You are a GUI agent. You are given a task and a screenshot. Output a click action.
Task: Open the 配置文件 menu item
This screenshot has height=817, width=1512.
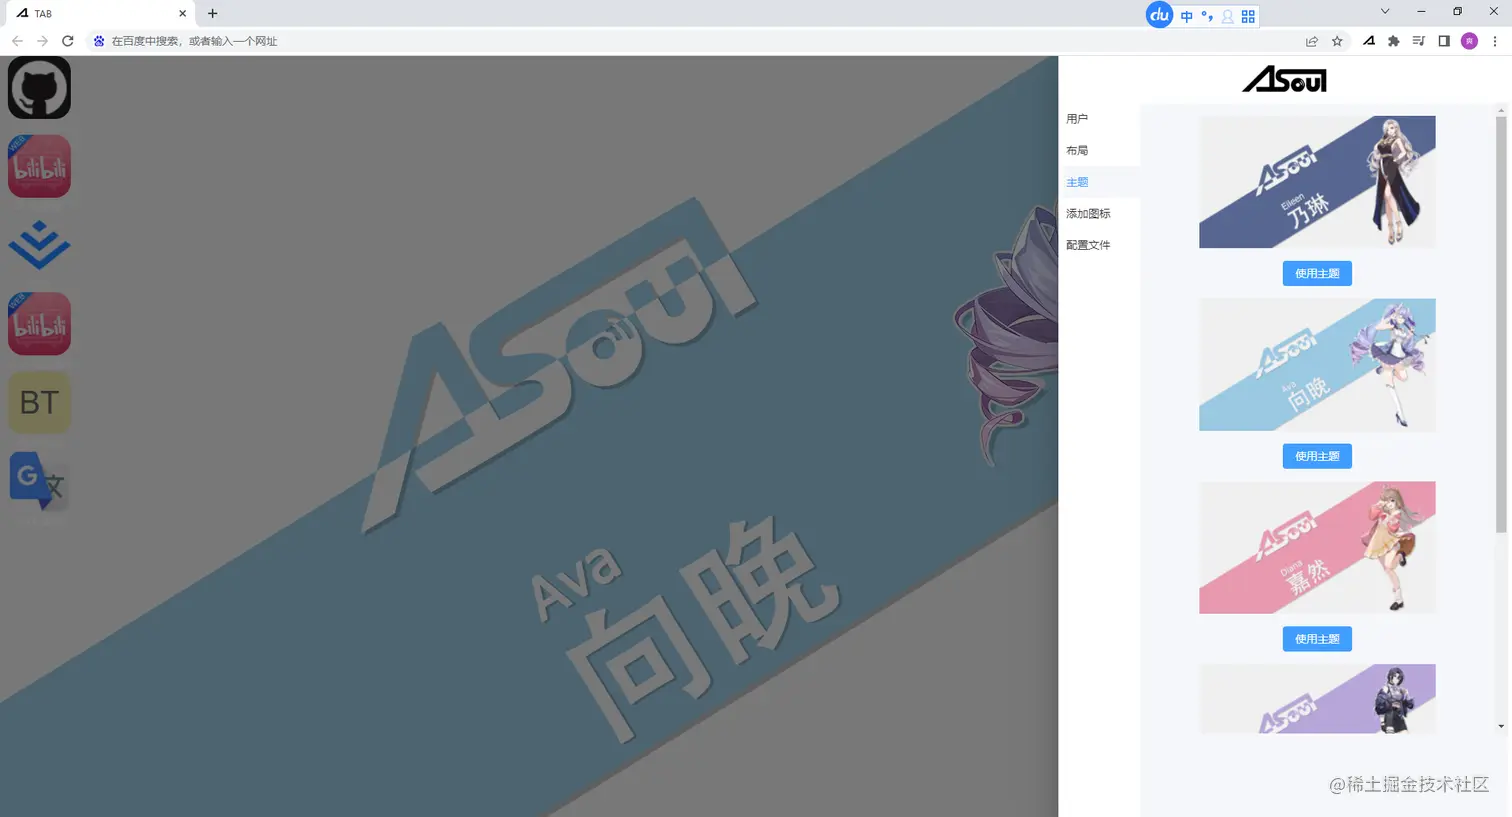point(1099,245)
